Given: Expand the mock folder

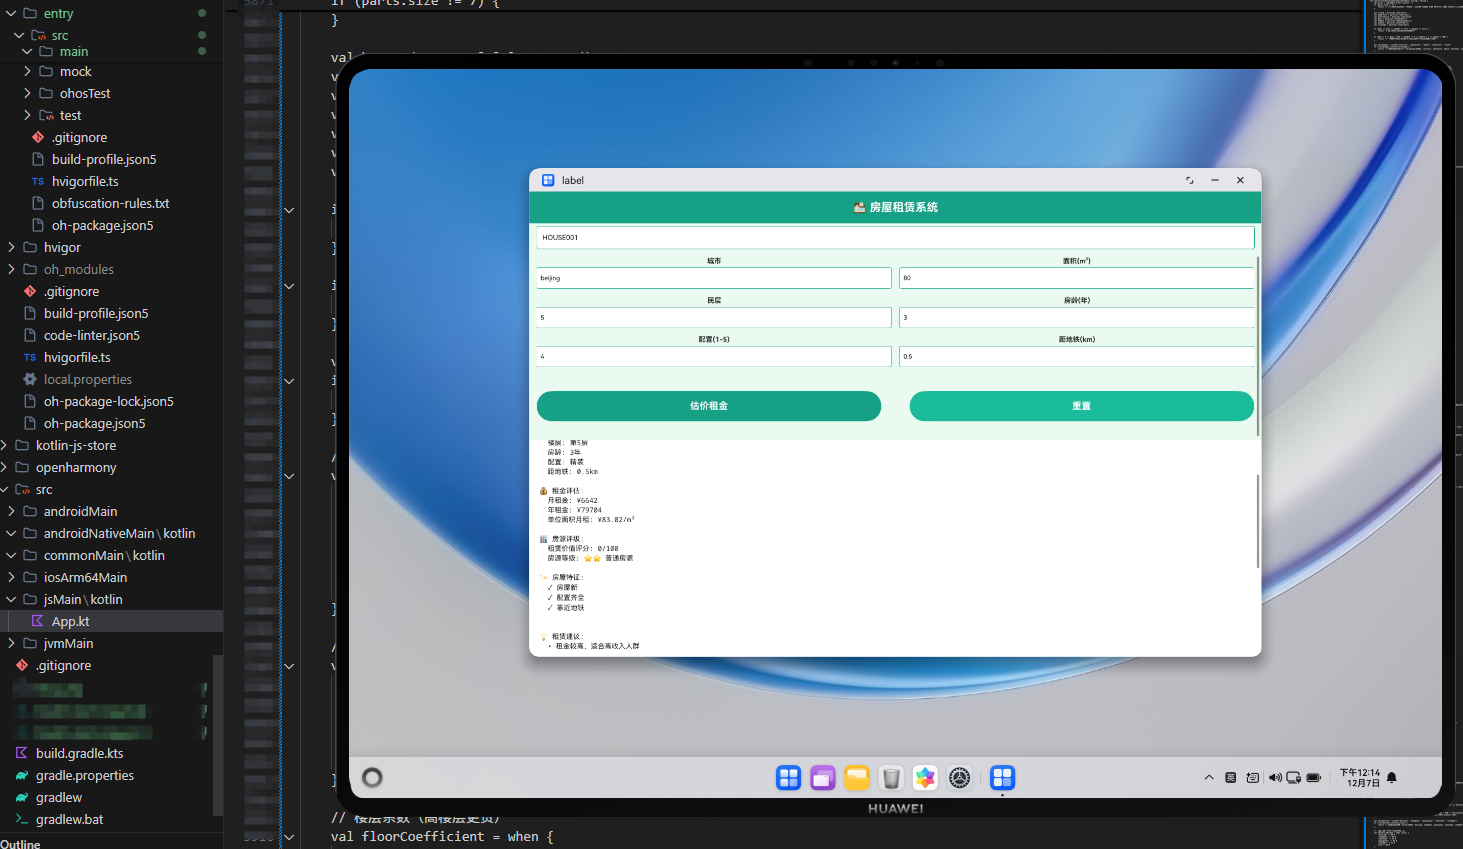Looking at the screenshot, I should click(27, 71).
